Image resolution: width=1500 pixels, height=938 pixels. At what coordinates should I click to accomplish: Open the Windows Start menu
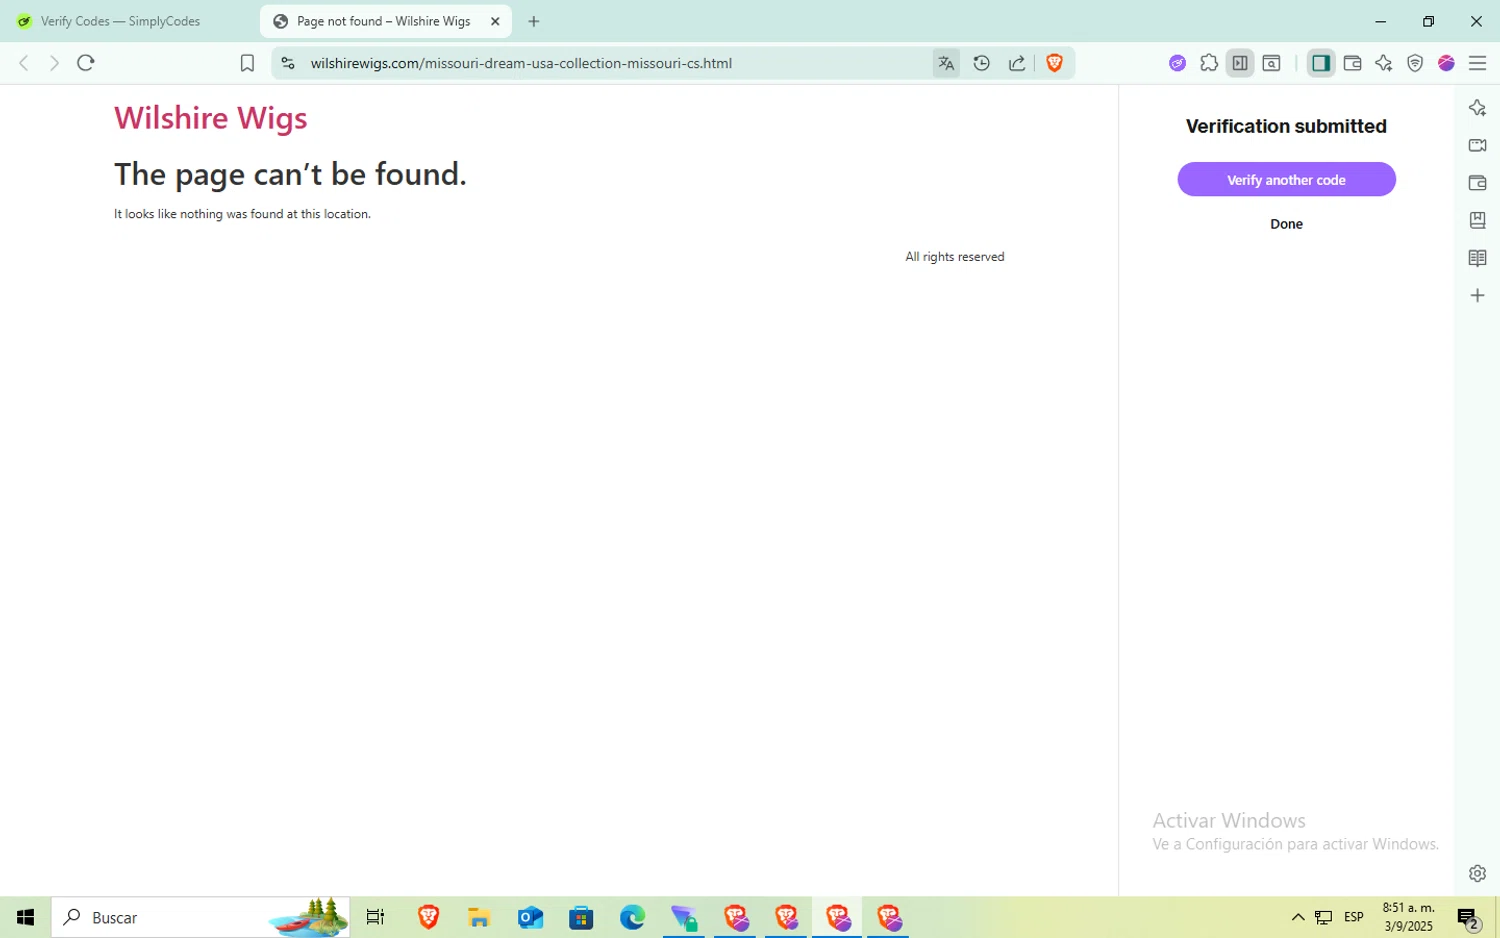point(25,917)
